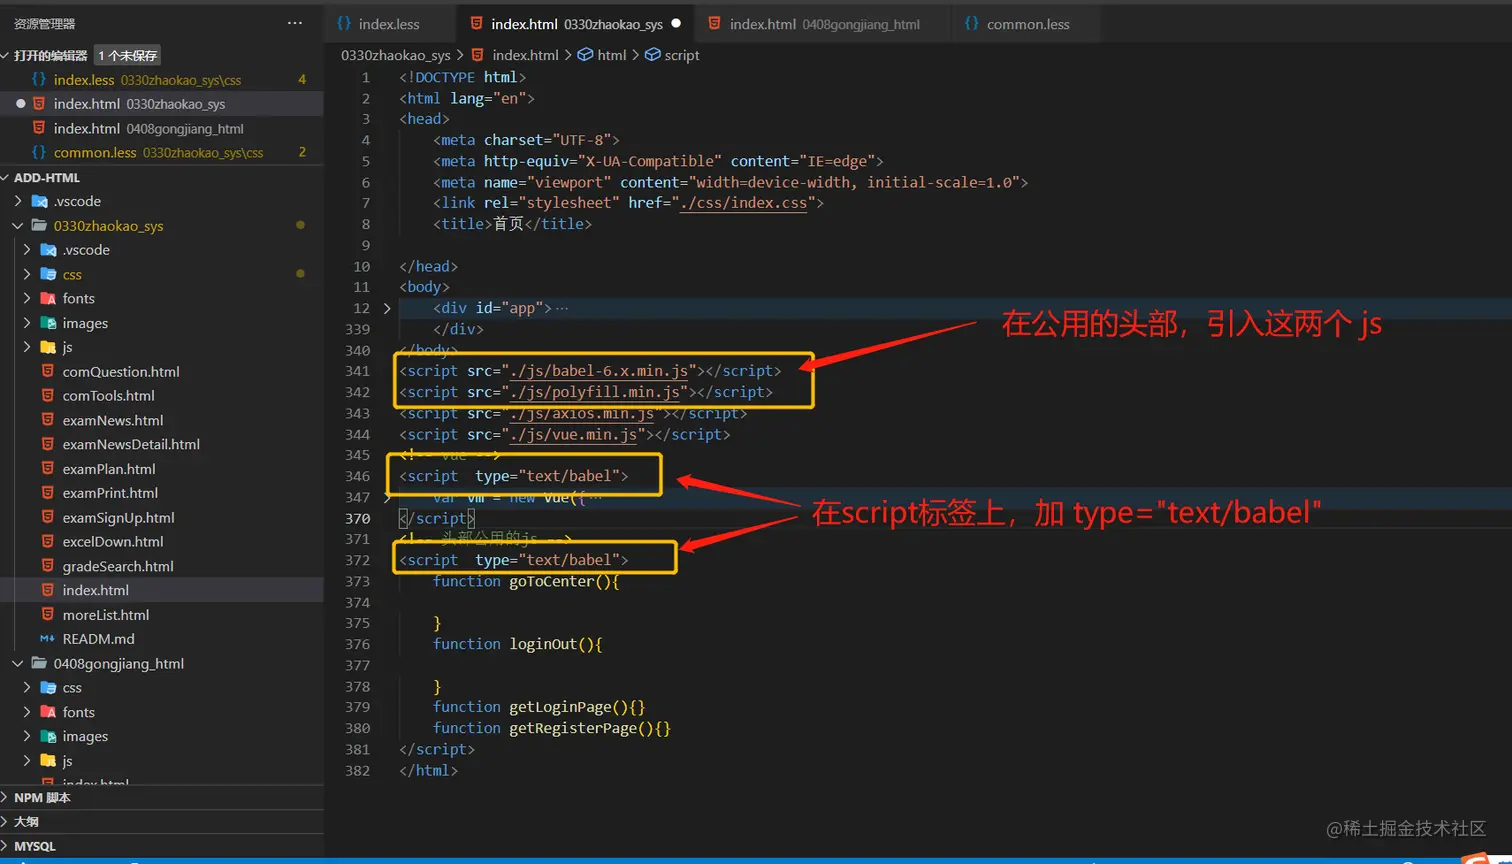Image resolution: width=1512 pixels, height=864 pixels.
Task: Click the HTML icon of gradeSearch.html
Action: [x=47, y=566]
